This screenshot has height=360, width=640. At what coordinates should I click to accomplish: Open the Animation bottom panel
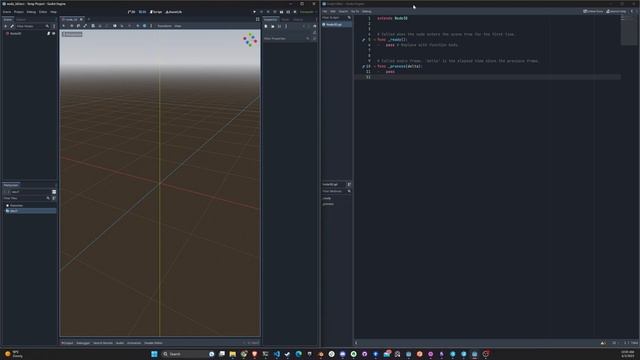[x=133, y=343]
